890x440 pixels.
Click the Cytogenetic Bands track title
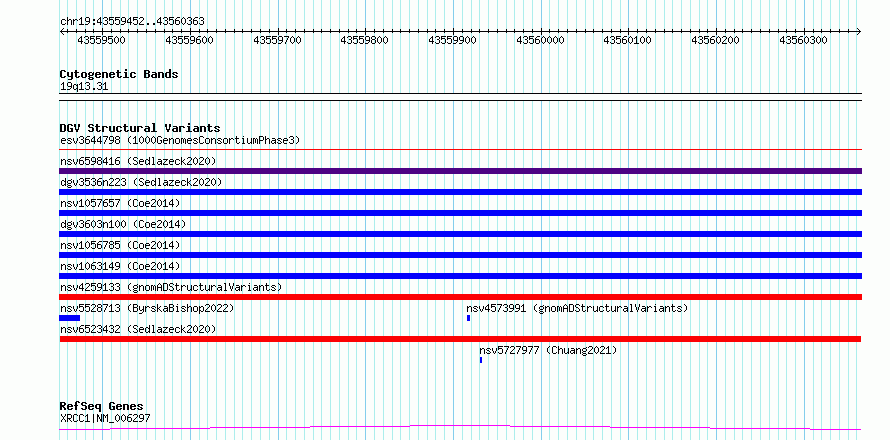click(119, 74)
